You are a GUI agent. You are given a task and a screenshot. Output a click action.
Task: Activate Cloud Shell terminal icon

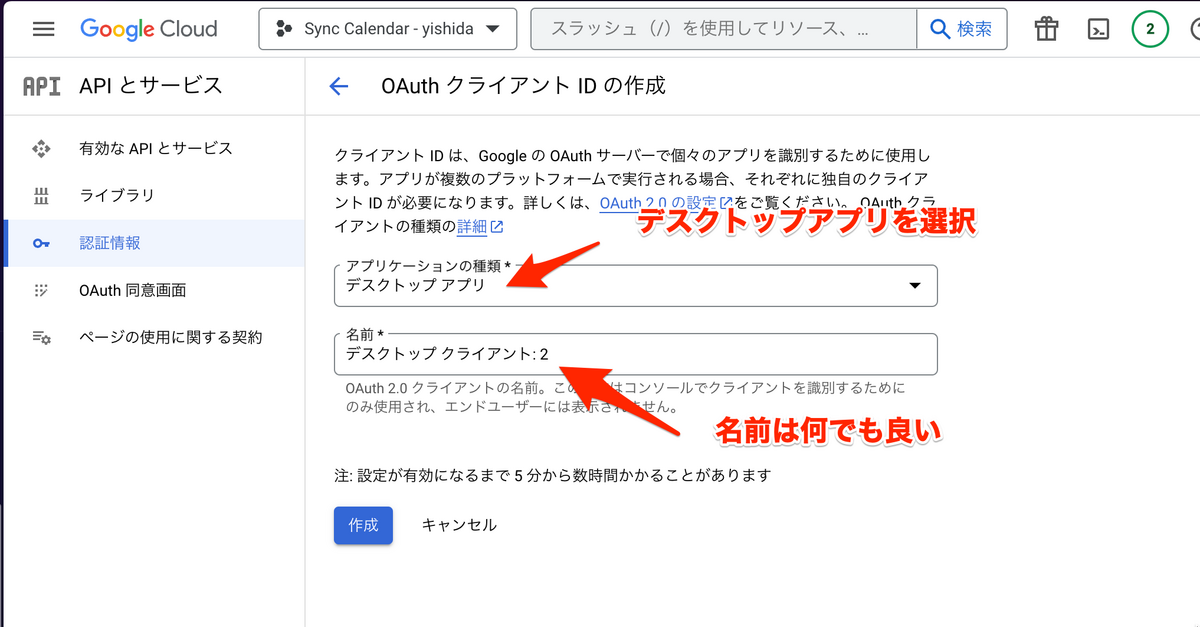(x=1098, y=29)
